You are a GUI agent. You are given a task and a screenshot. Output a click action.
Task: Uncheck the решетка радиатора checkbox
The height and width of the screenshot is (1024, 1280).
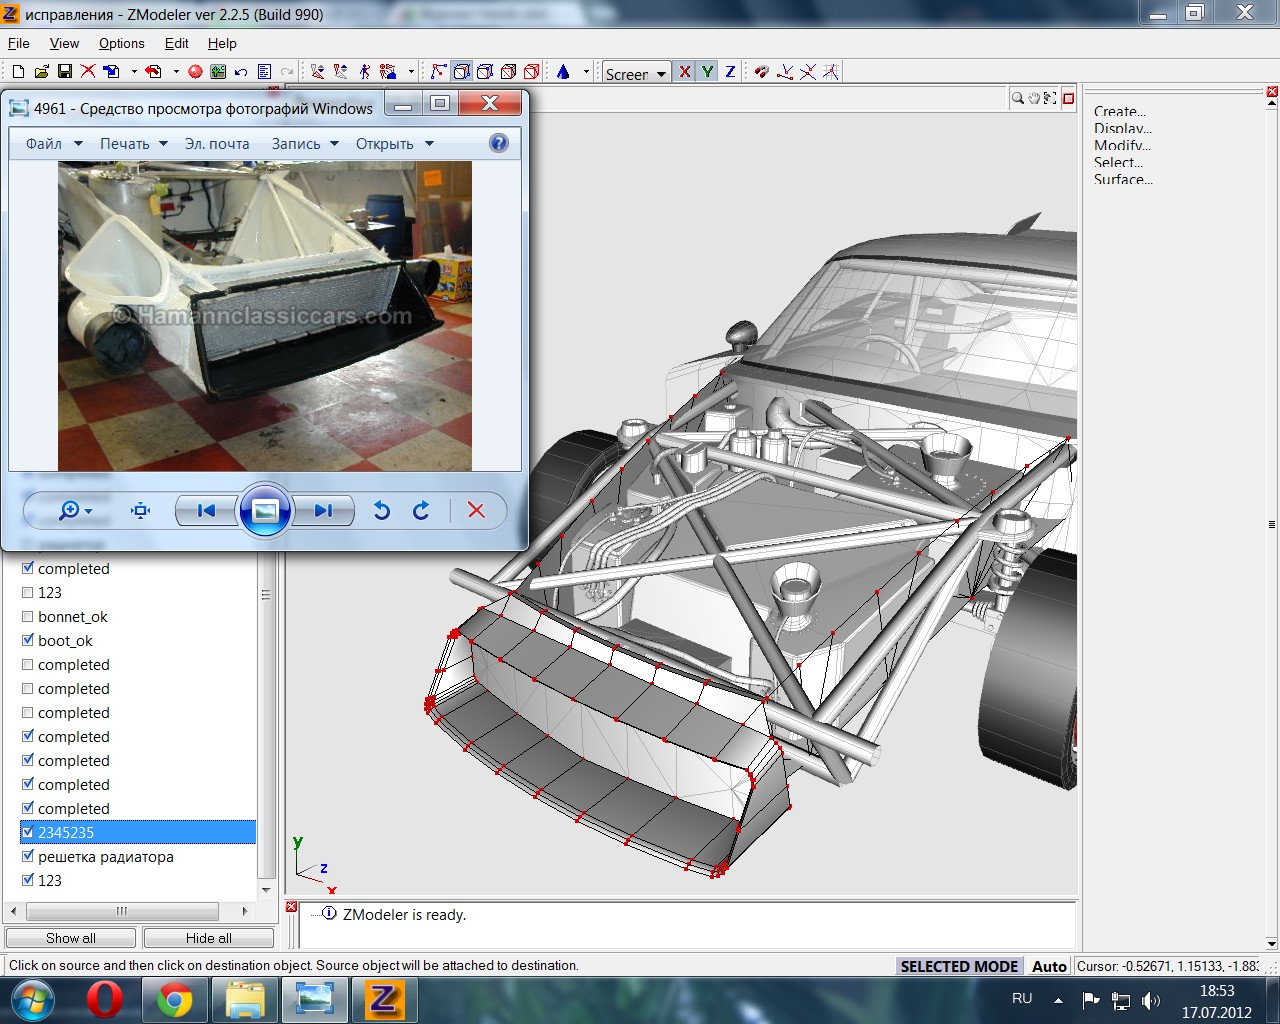point(28,857)
